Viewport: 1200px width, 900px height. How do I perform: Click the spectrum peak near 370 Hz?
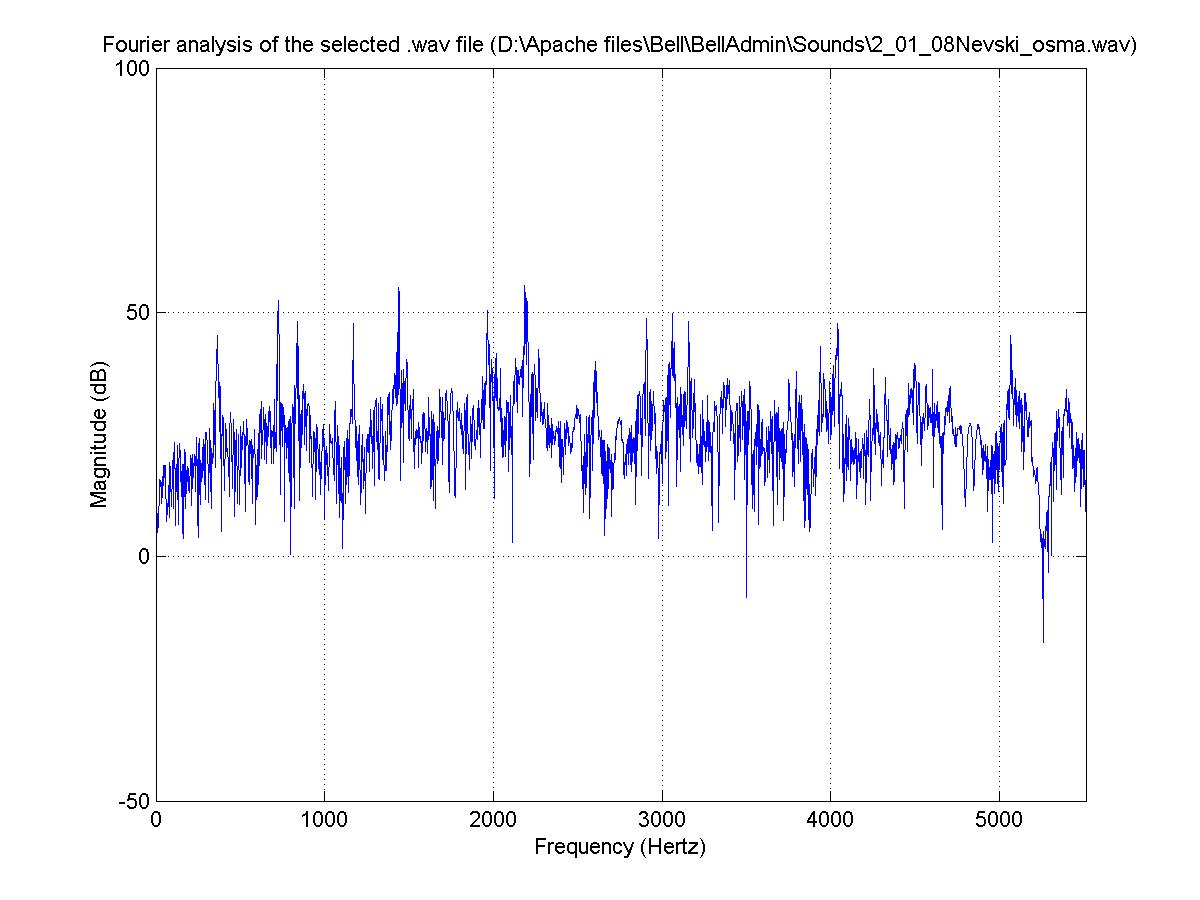click(217, 338)
